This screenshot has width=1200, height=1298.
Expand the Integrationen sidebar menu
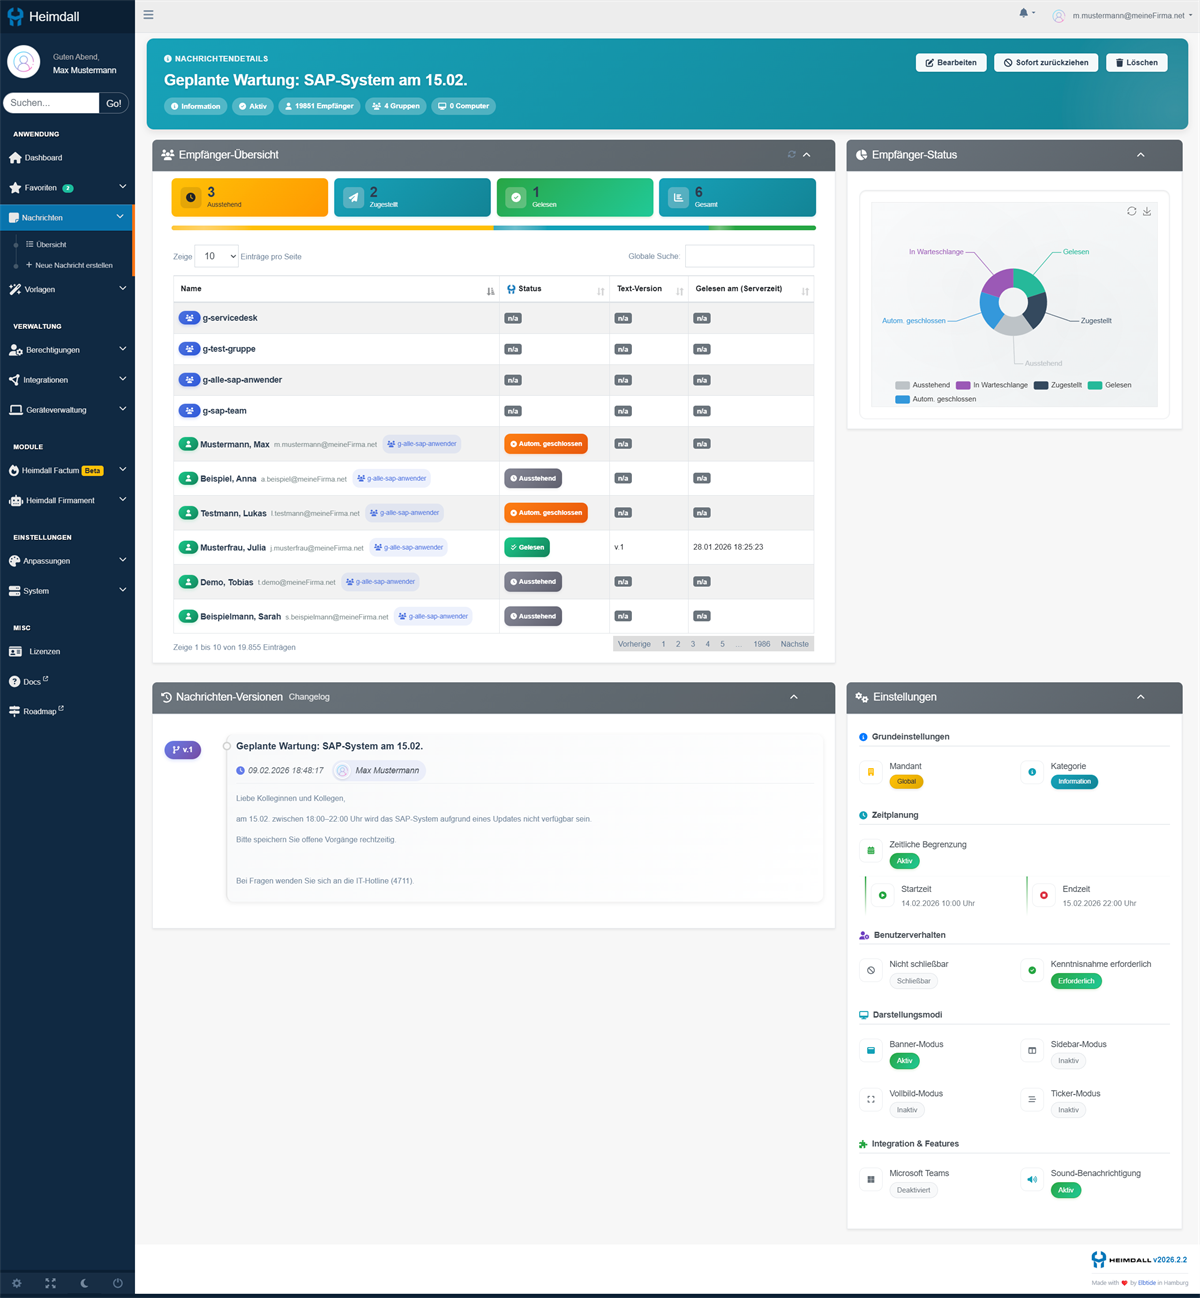click(67, 380)
